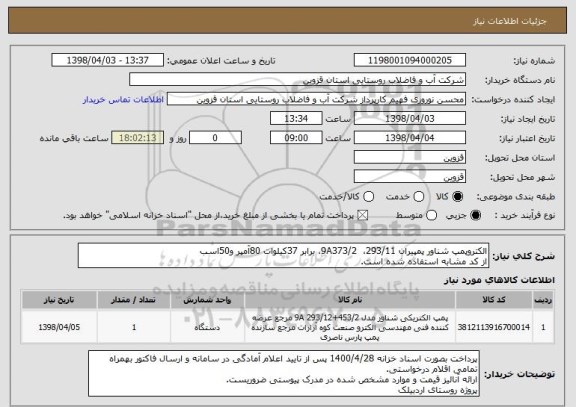
Task: Open the اطلاعات تماس خریدار link
Action: click(x=123, y=100)
